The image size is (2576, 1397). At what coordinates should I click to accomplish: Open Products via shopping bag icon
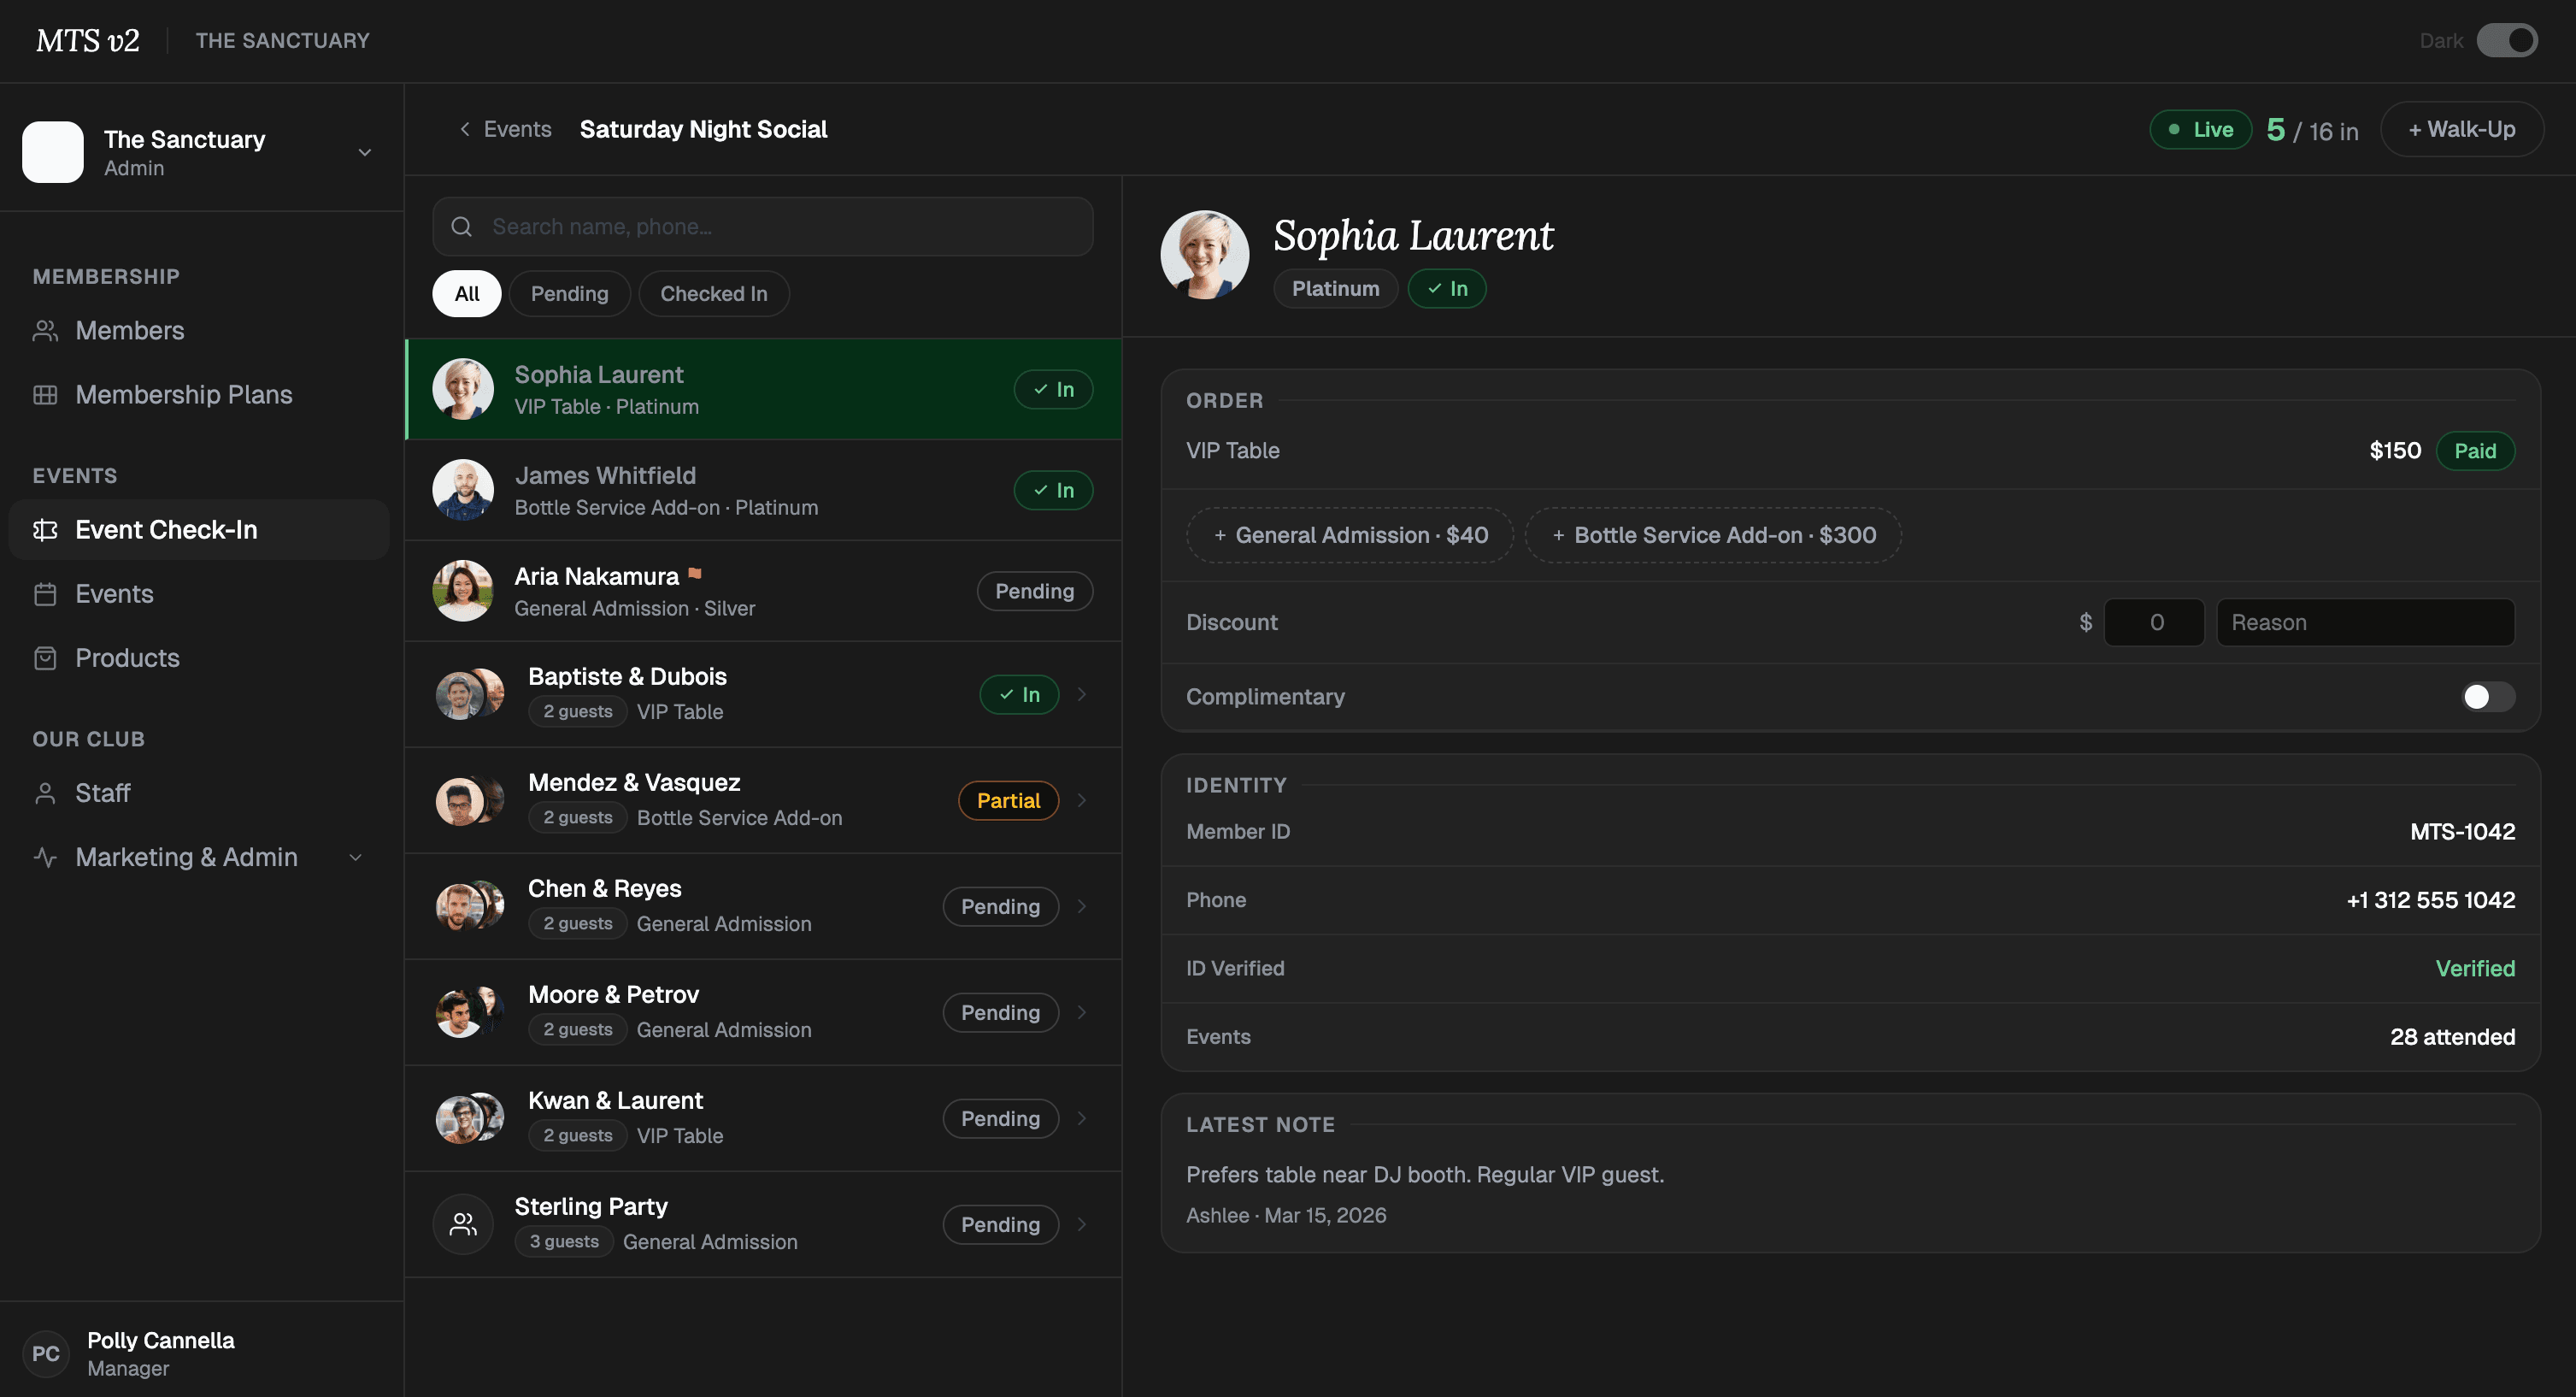(45, 658)
